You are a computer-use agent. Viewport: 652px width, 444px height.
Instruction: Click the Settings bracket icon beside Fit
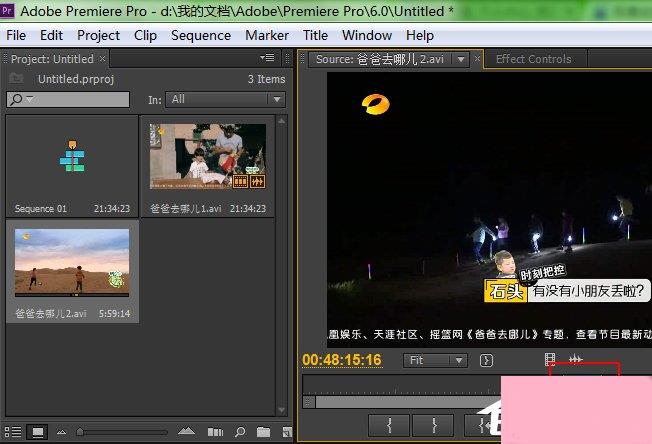(x=486, y=360)
